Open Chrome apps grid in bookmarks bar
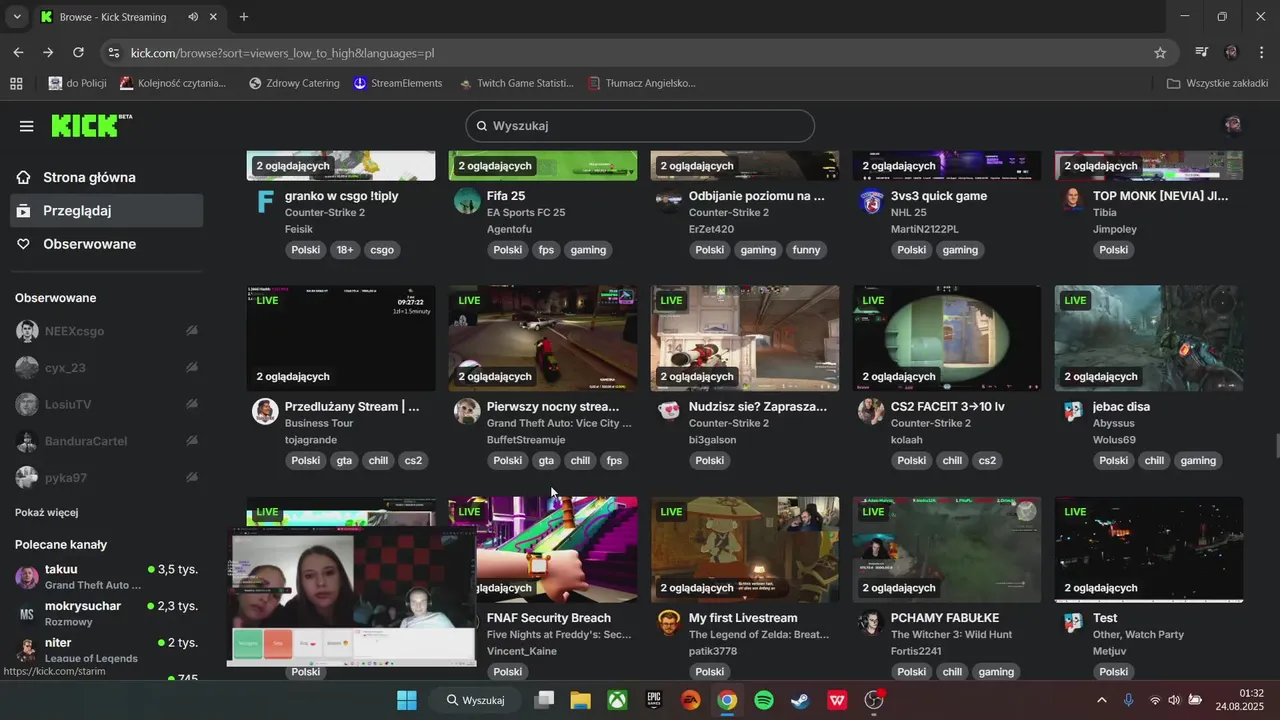1280x720 pixels. [16, 84]
